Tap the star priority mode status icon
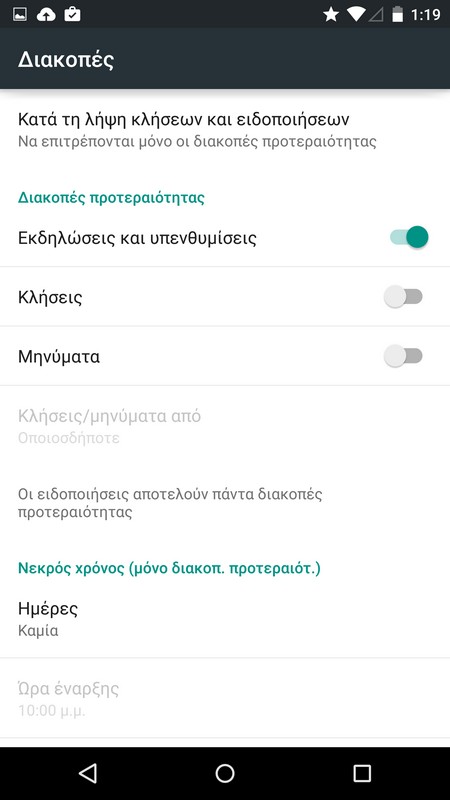The width and height of the screenshot is (450, 800). [331, 15]
